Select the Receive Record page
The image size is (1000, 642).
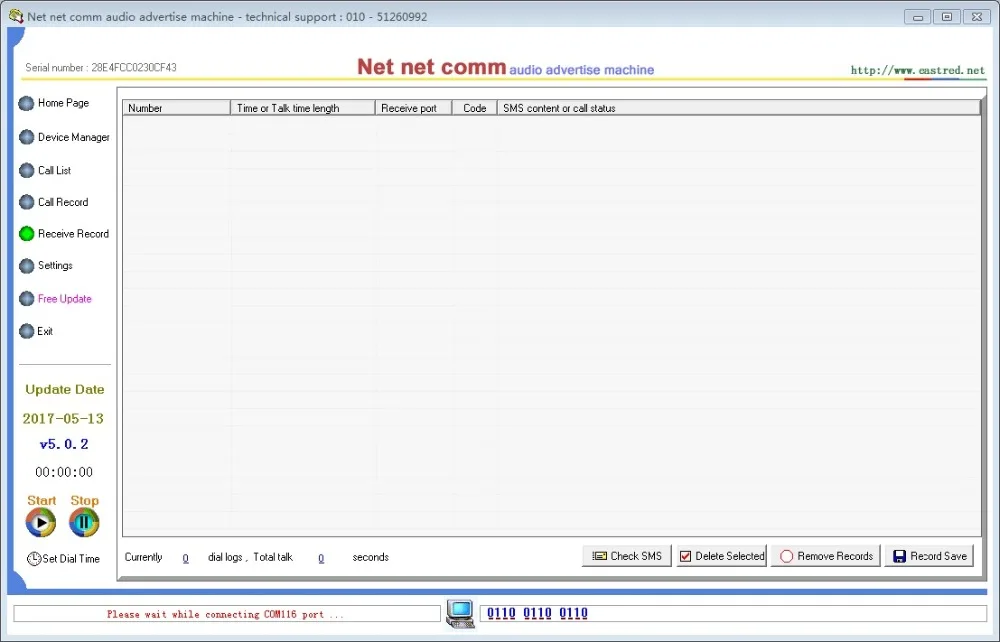(x=73, y=234)
